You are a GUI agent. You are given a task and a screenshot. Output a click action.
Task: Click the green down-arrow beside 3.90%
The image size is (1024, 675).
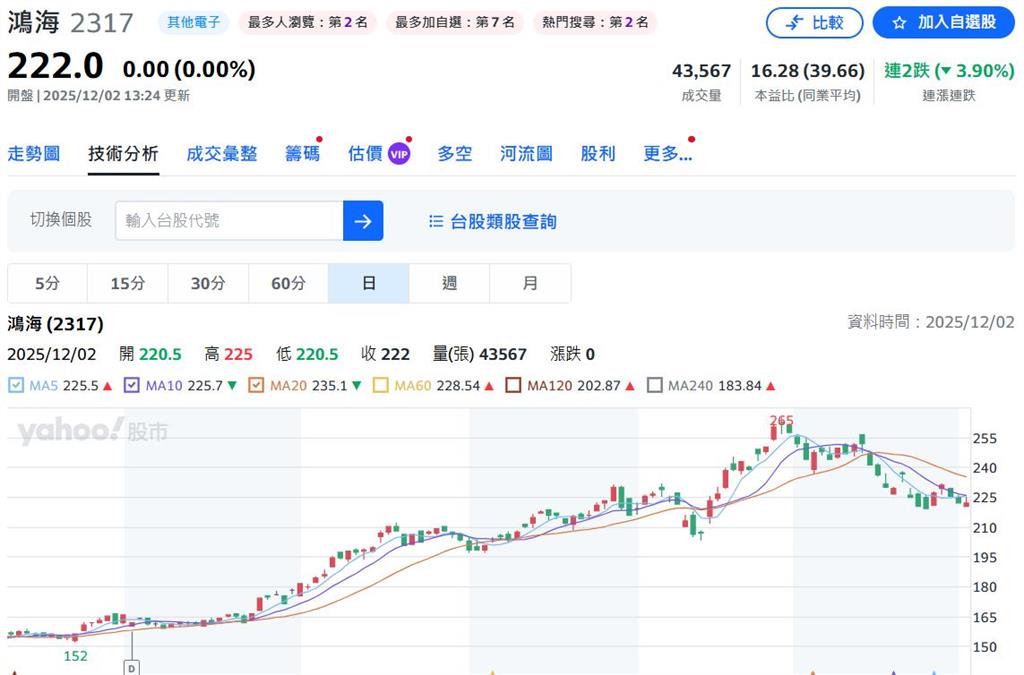(945, 71)
